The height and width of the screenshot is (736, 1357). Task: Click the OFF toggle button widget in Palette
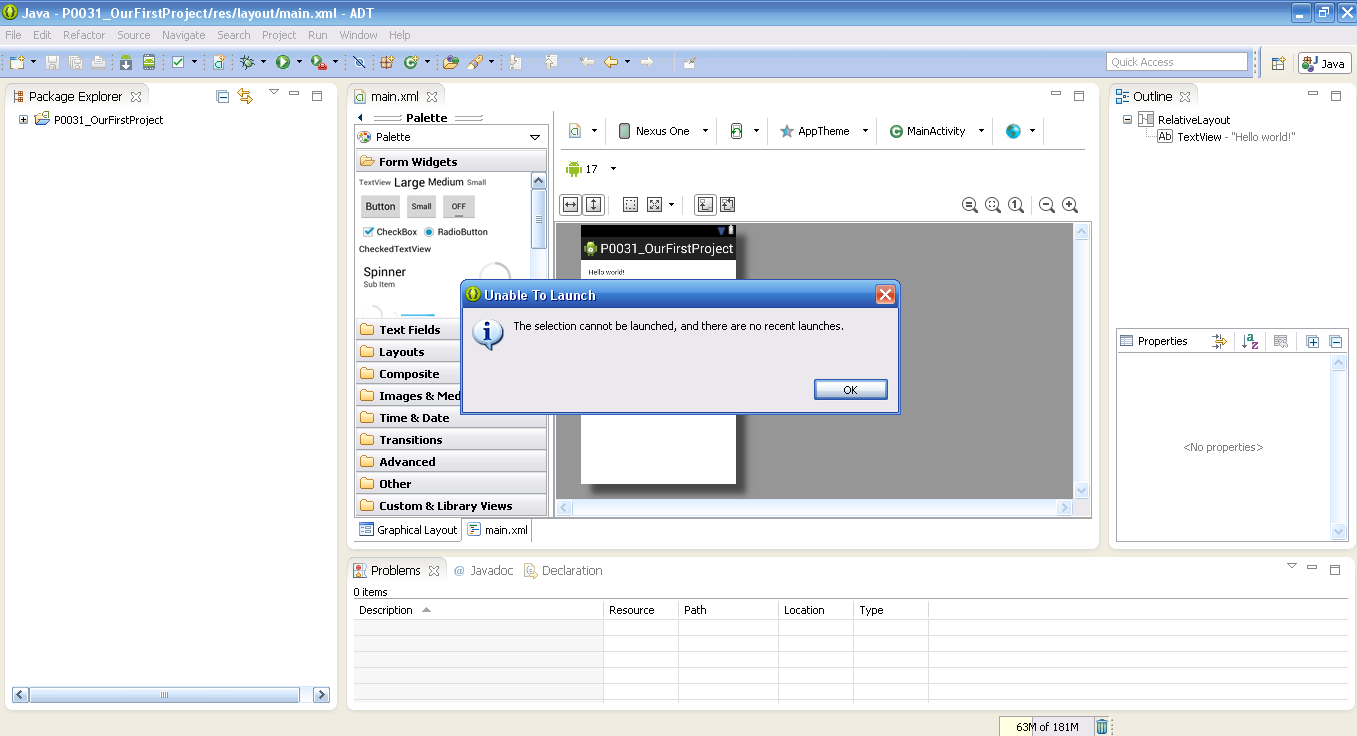point(459,207)
